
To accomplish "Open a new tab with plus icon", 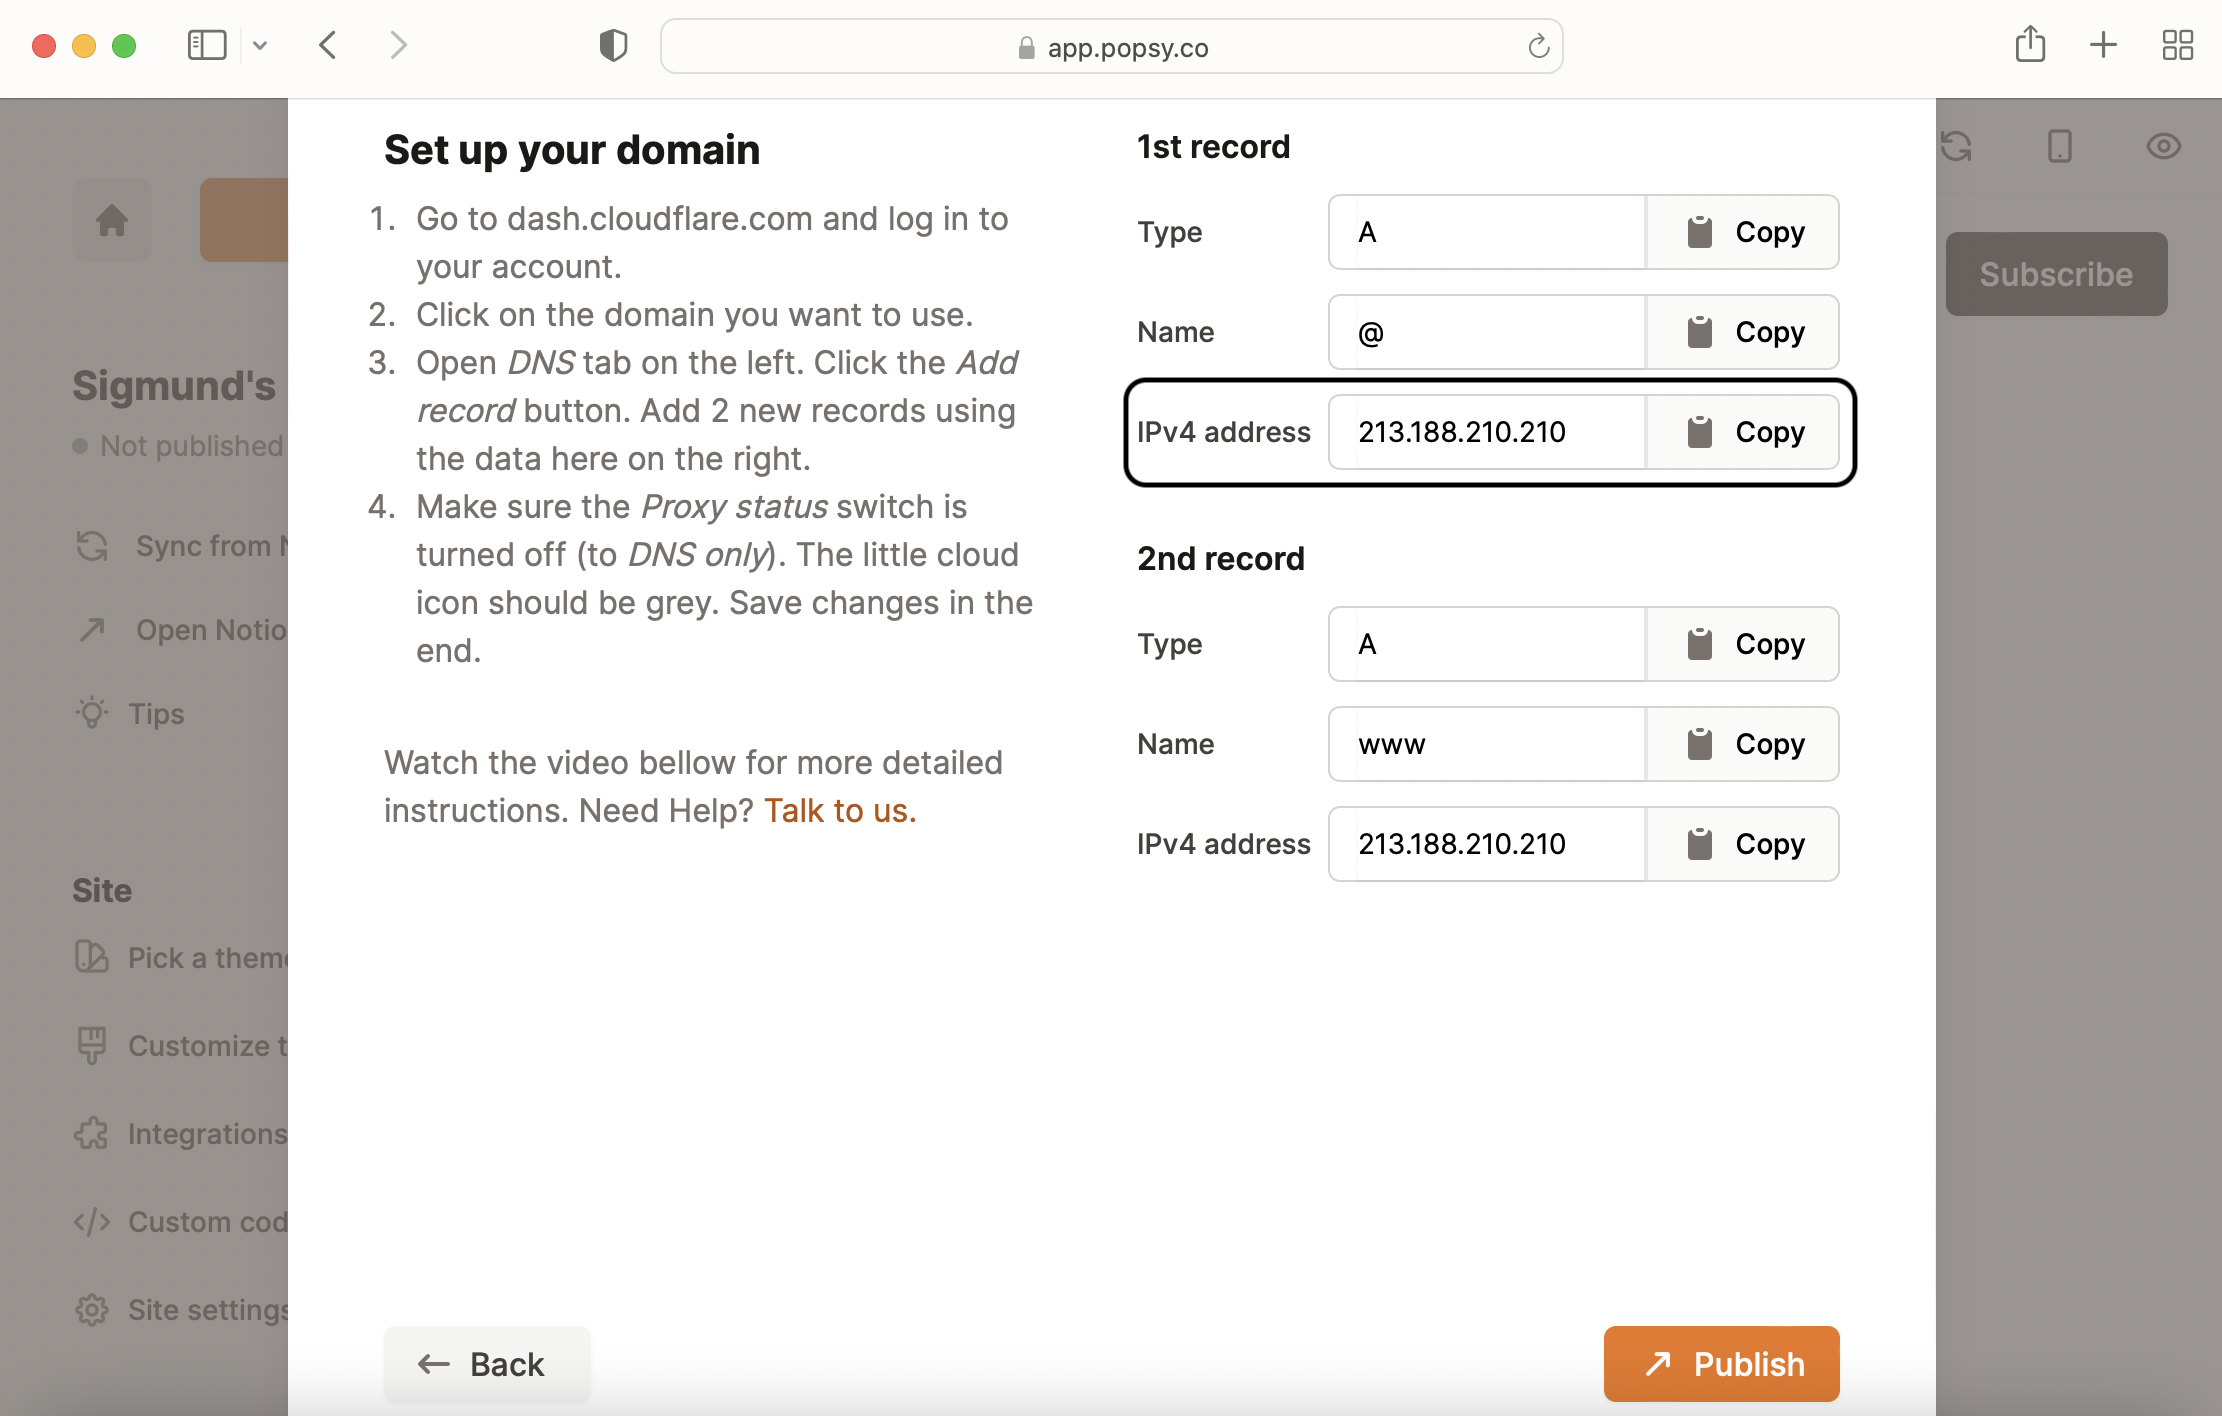I will tap(2103, 45).
